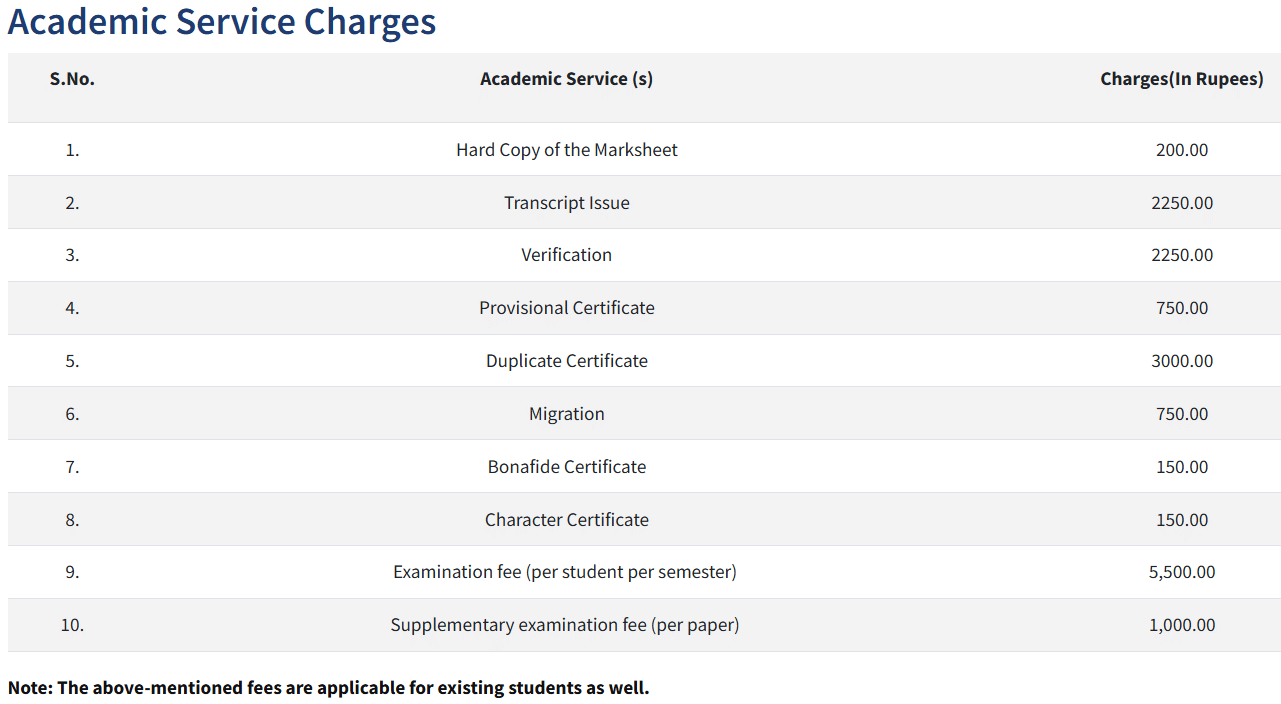Click the 'Duplicate Certificate' cell
Viewport: 1281px width, 704px height.
(x=567, y=361)
